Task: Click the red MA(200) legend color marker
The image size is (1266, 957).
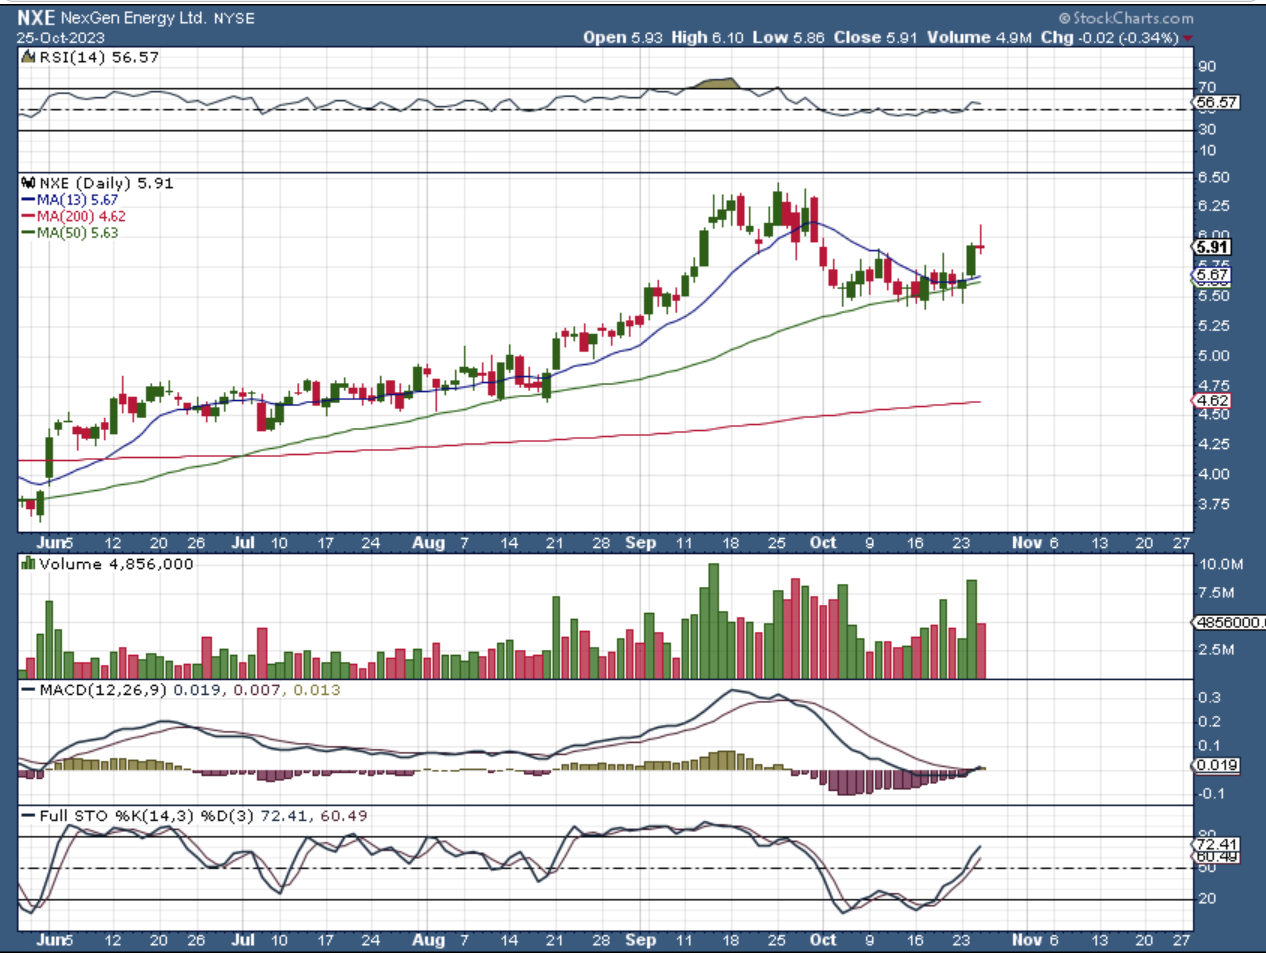Action: point(28,216)
